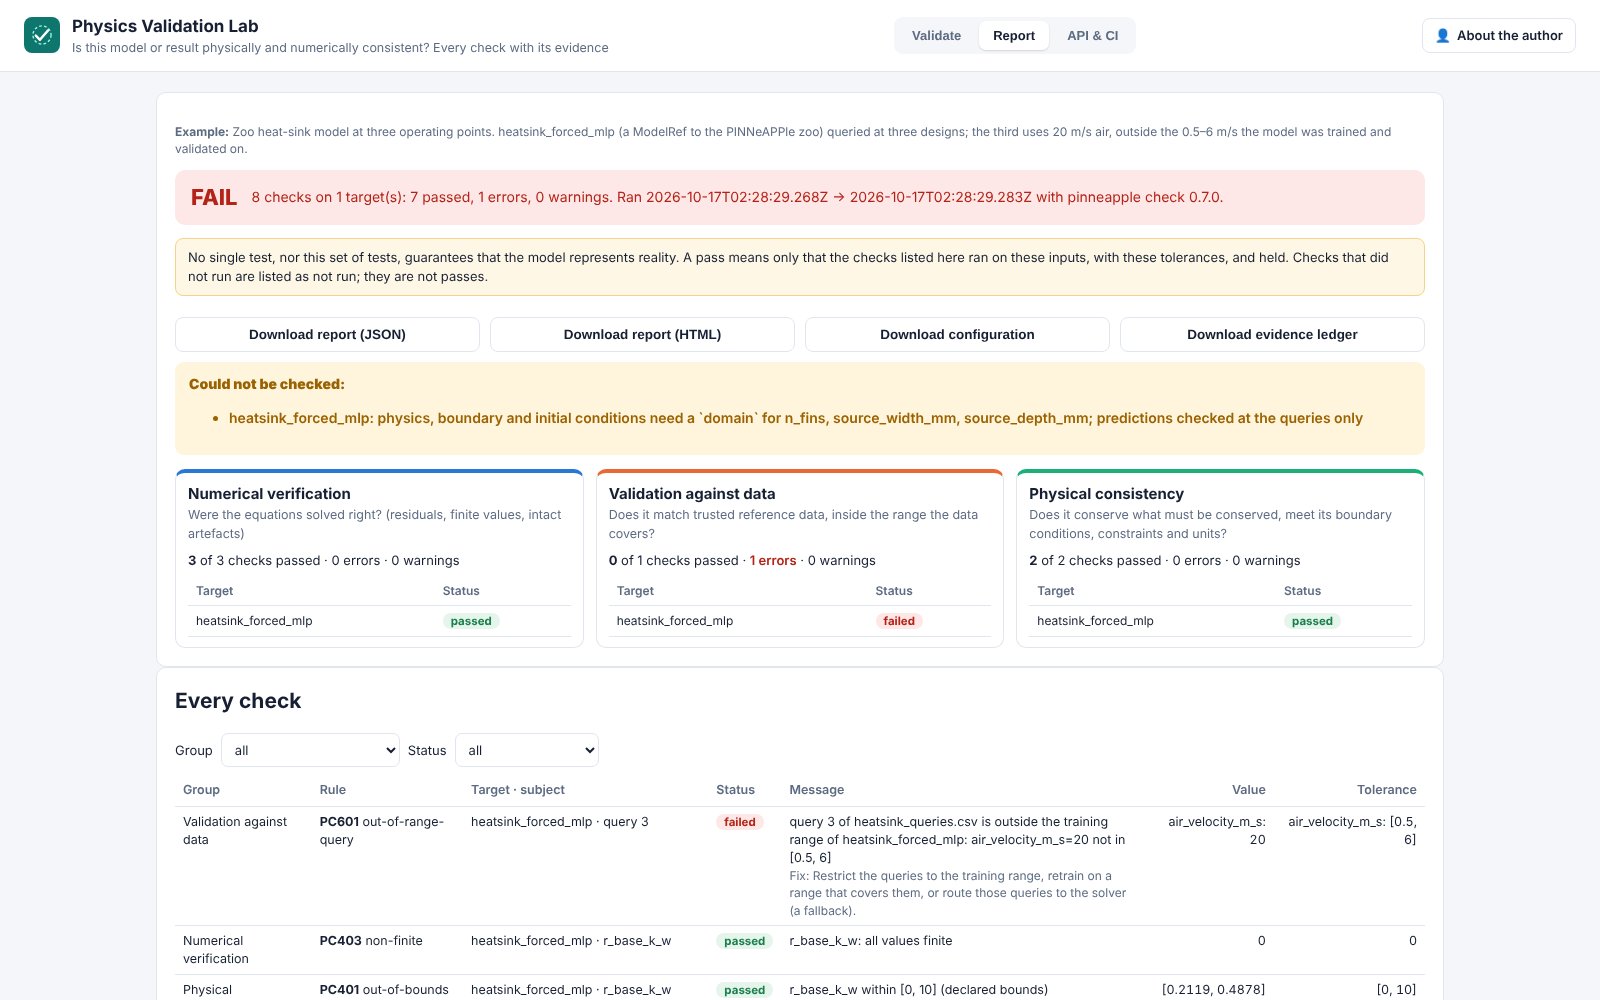This screenshot has width=1600, height=1000.
Task: Download report (HTML)
Action: (x=642, y=334)
